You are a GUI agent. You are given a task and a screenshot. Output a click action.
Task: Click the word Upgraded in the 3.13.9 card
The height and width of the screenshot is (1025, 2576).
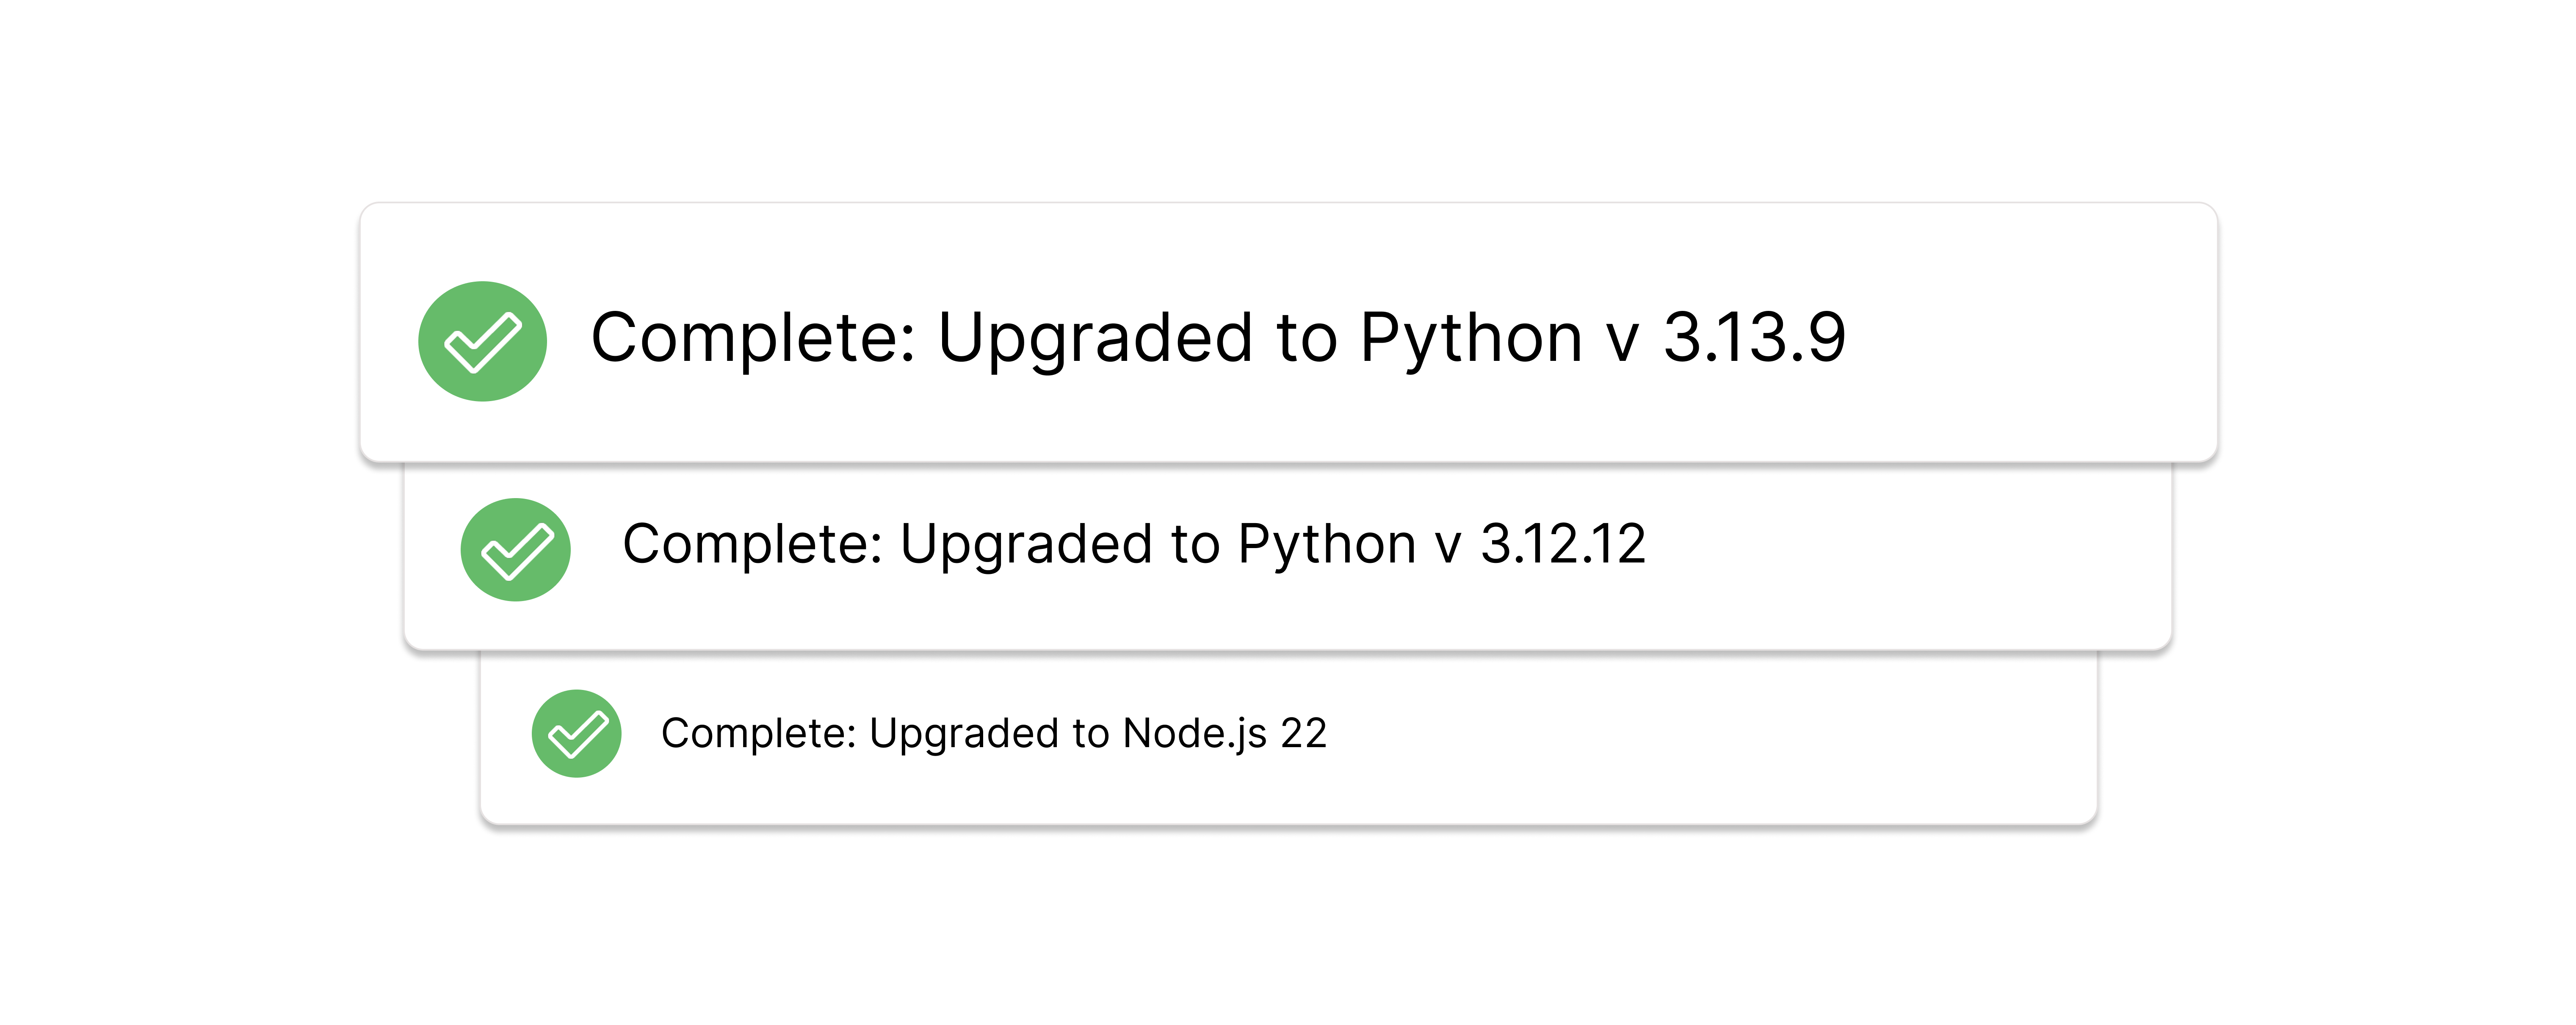coord(1095,338)
